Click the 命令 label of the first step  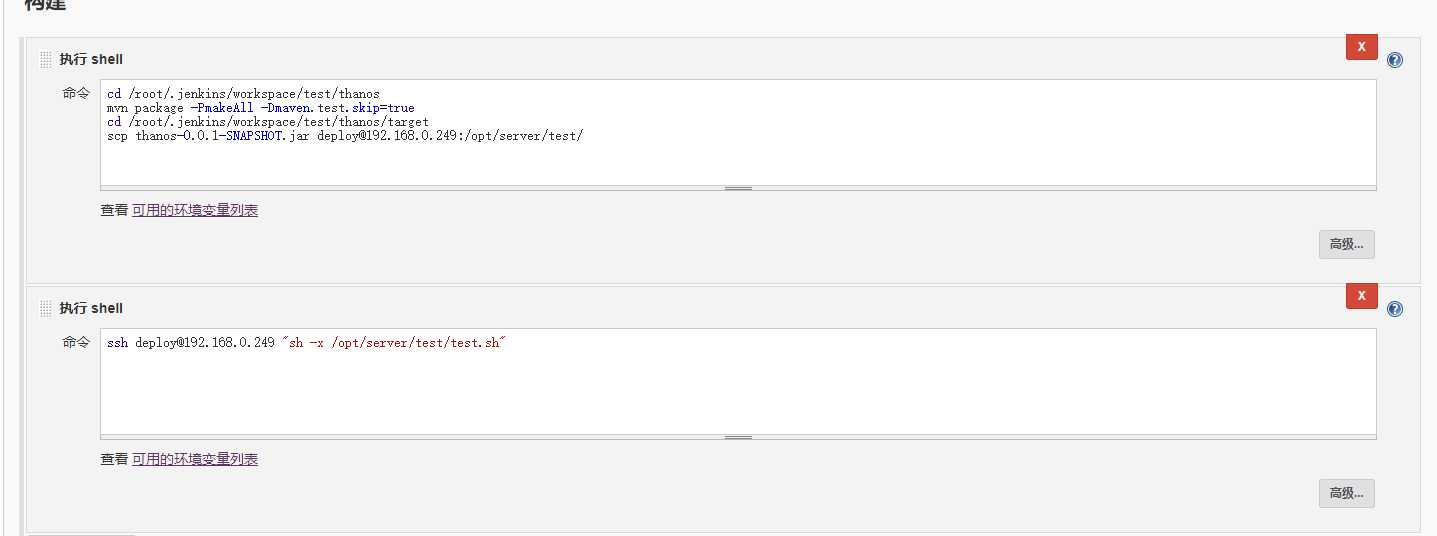tap(76, 93)
